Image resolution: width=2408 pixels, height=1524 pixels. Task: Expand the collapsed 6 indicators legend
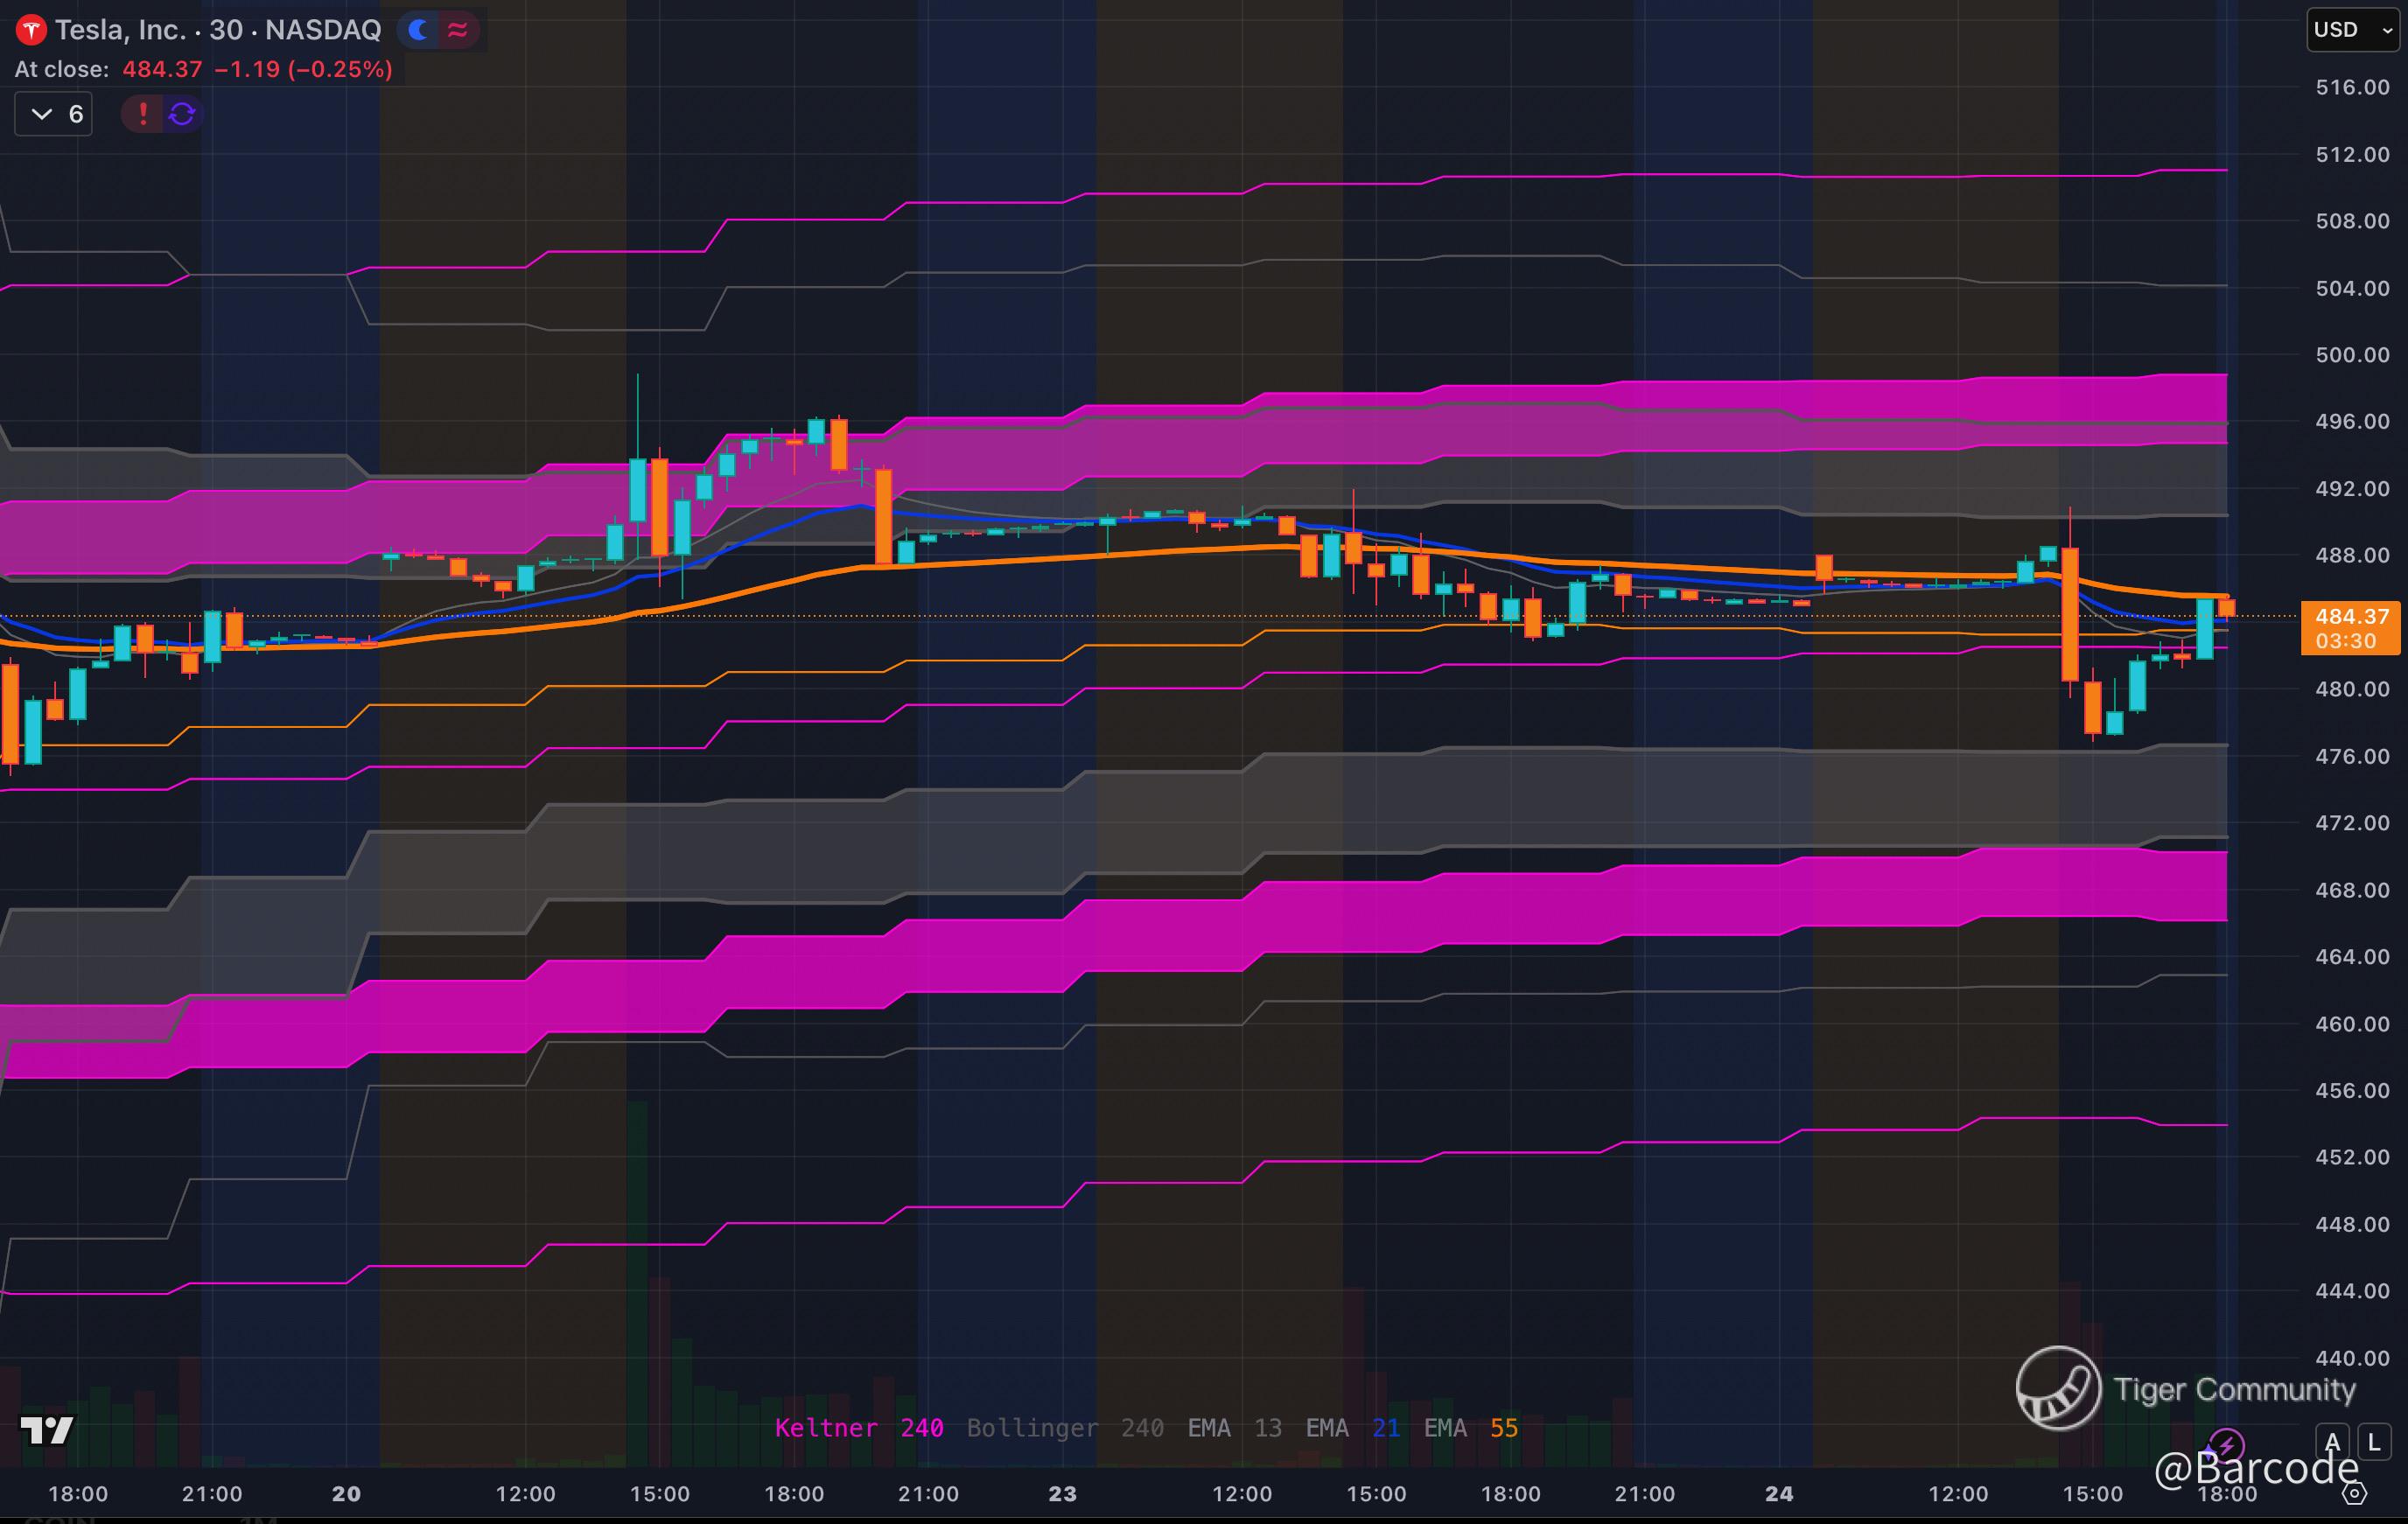coord(54,114)
